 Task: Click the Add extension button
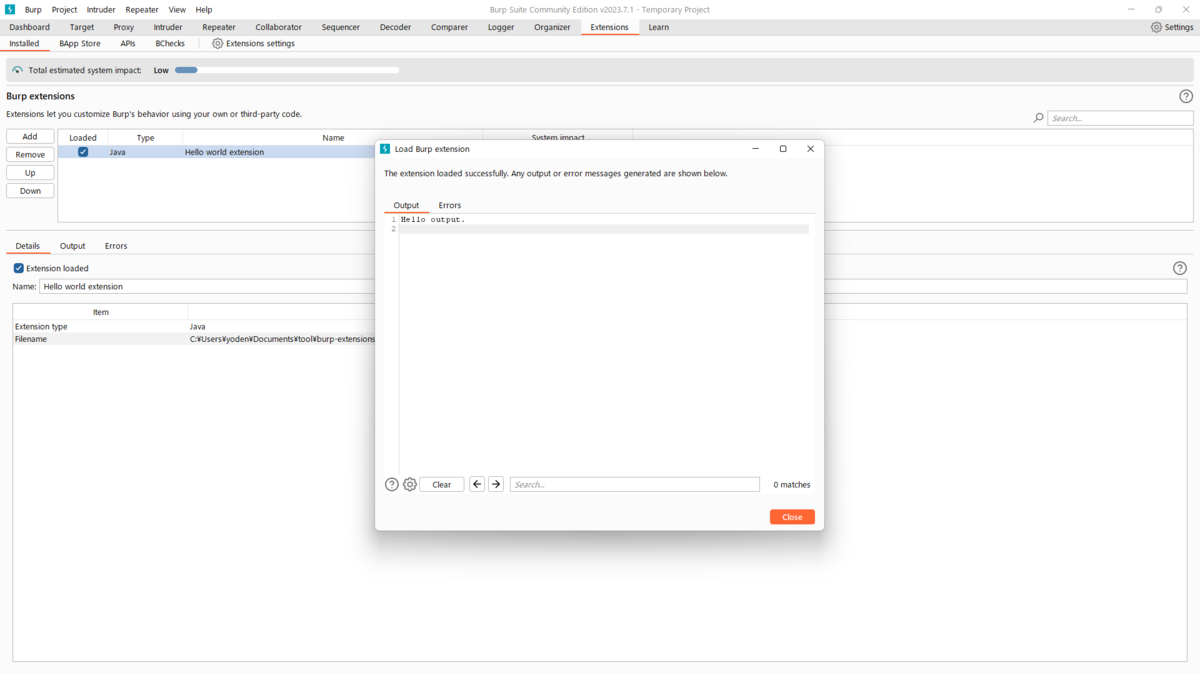[x=30, y=137]
